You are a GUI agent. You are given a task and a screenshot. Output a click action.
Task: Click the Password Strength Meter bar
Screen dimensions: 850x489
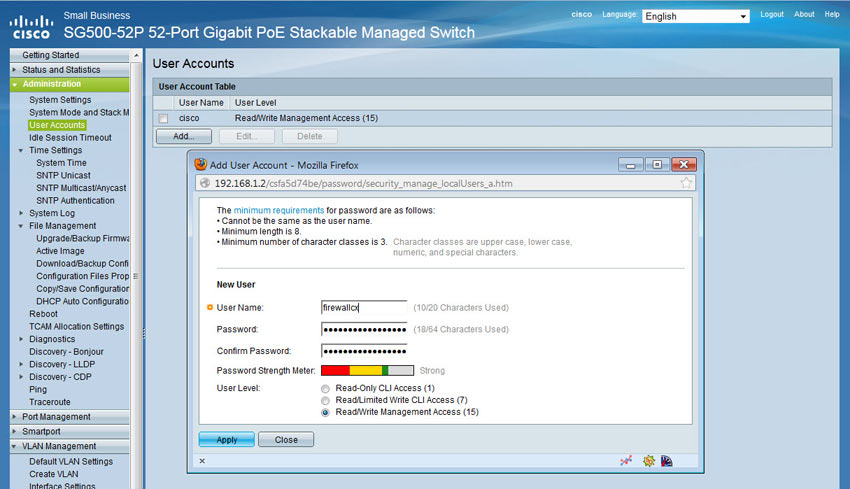tap(368, 371)
